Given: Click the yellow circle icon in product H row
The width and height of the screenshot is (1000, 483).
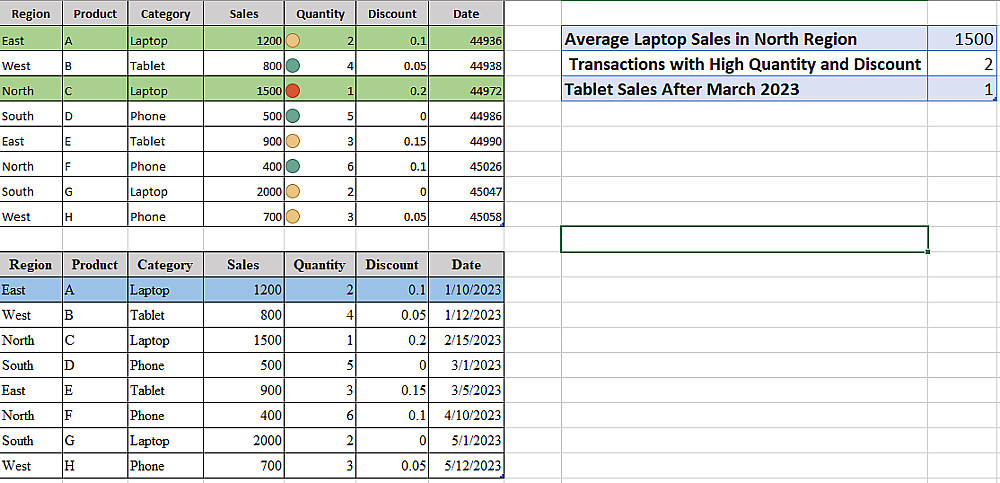Looking at the screenshot, I should click(293, 216).
